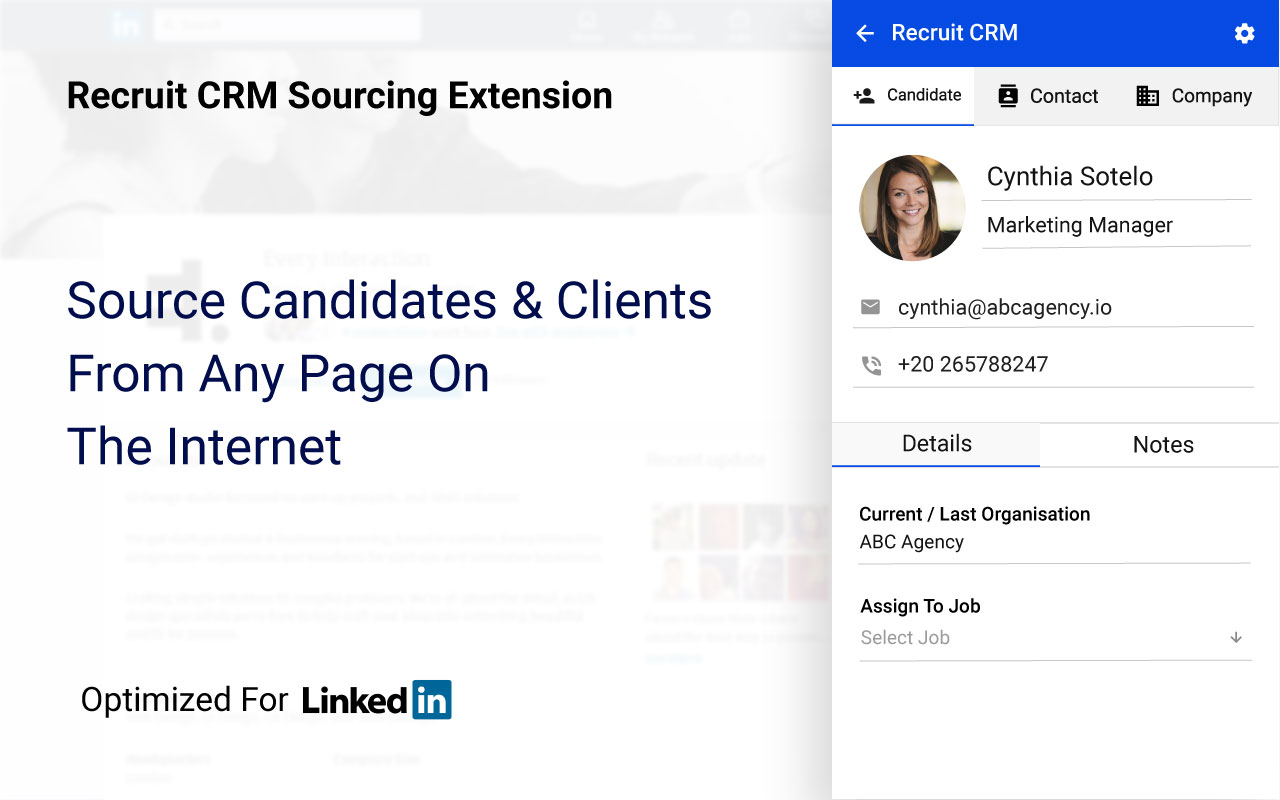This screenshot has height=800, width=1280.
Task: Click the LinkedIn logo after Optimized For
Action: 377,700
